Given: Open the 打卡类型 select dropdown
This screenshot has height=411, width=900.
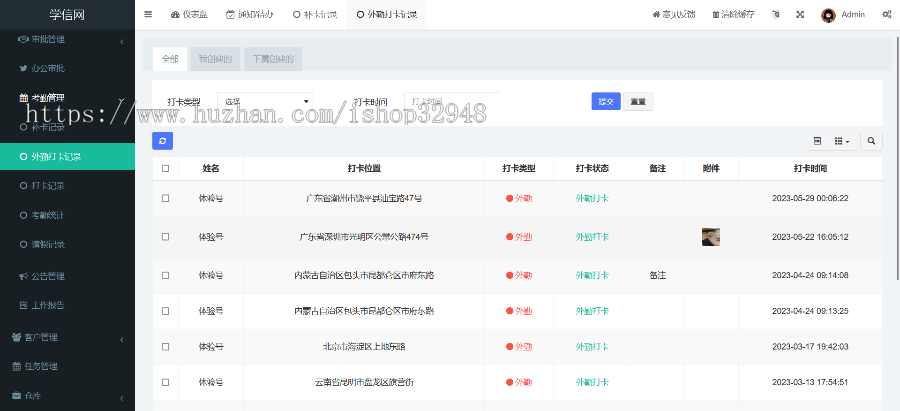Looking at the screenshot, I should pyautogui.click(x=265, y=102).
